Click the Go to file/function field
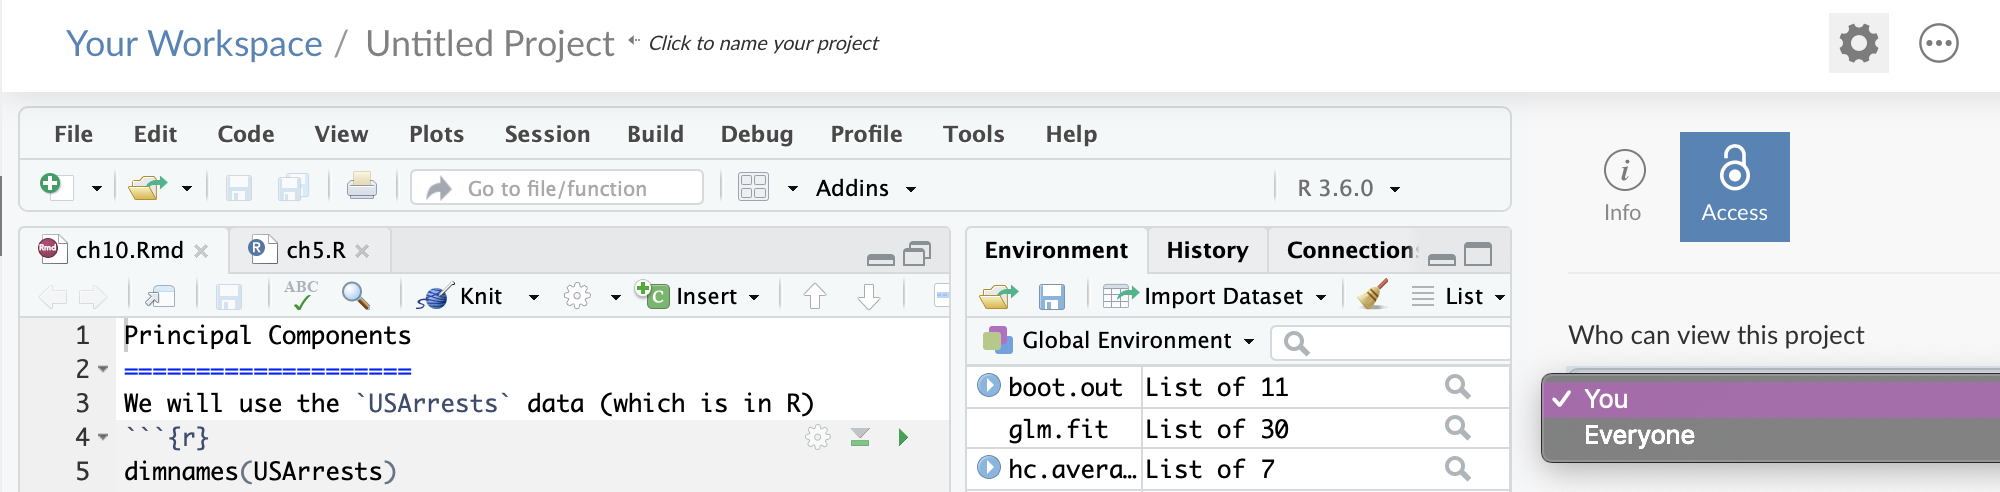Image resolution: width=2000 pixels, height=492 pixels. coord(557,188)
